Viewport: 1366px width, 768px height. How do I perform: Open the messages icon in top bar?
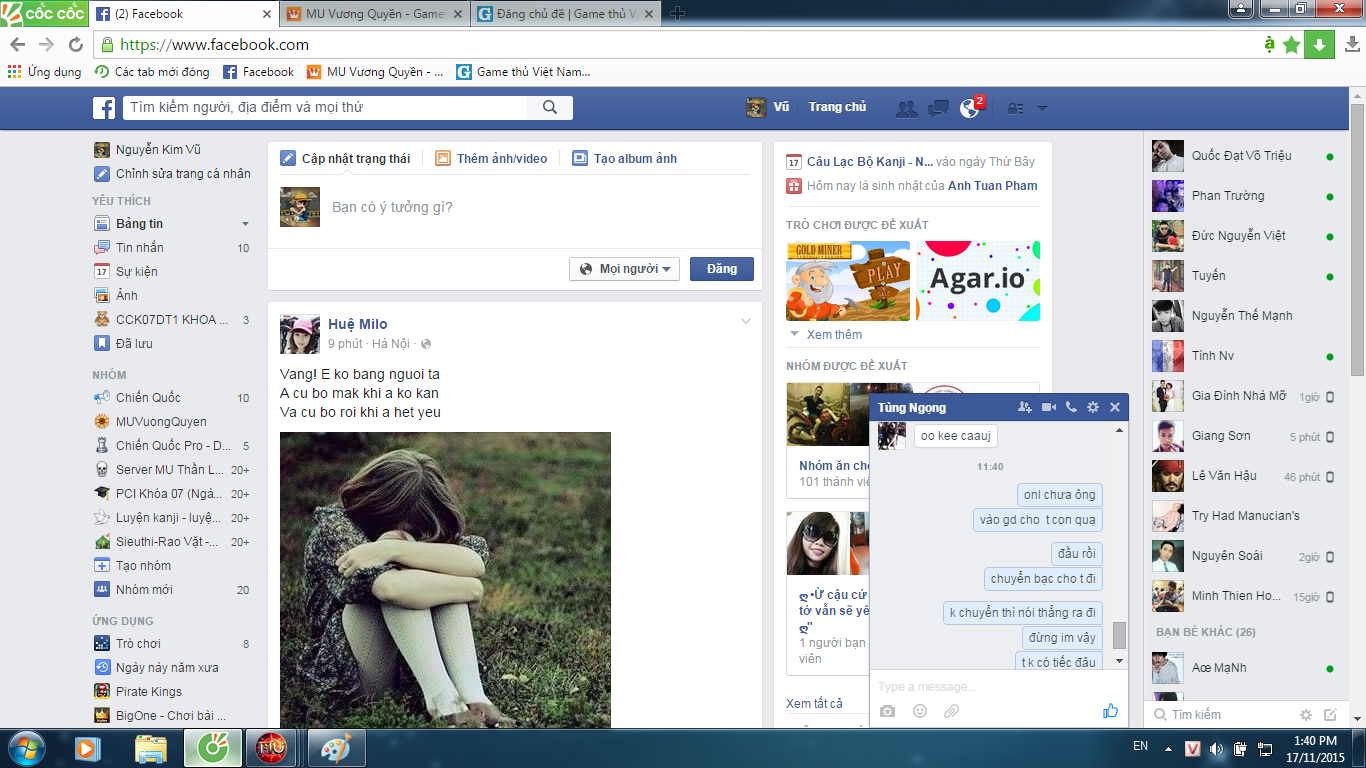pos(938,109)
